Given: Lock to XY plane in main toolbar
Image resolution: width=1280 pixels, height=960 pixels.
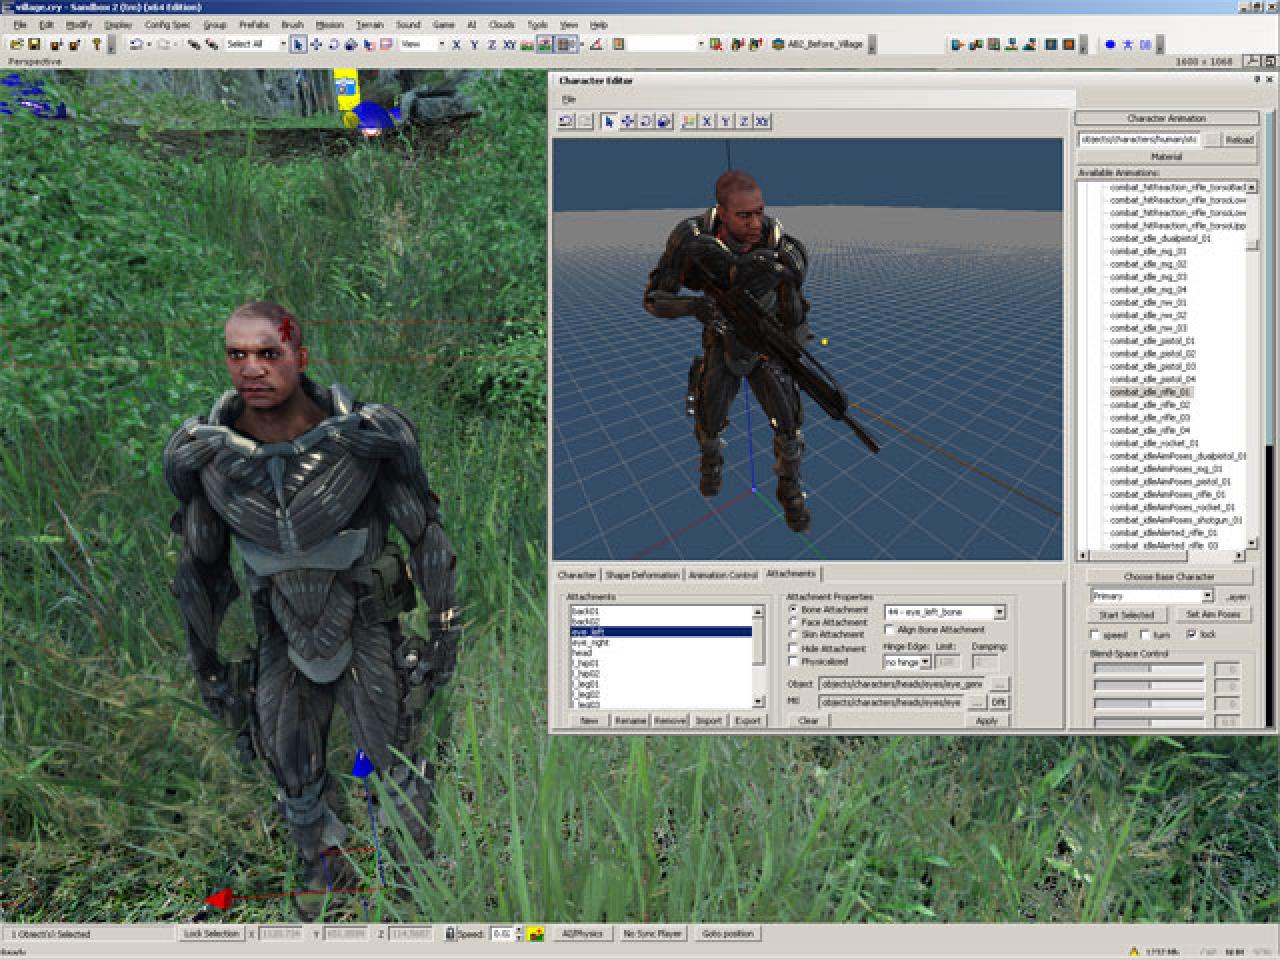Looking at the screenshot, I should pos(509,44).
